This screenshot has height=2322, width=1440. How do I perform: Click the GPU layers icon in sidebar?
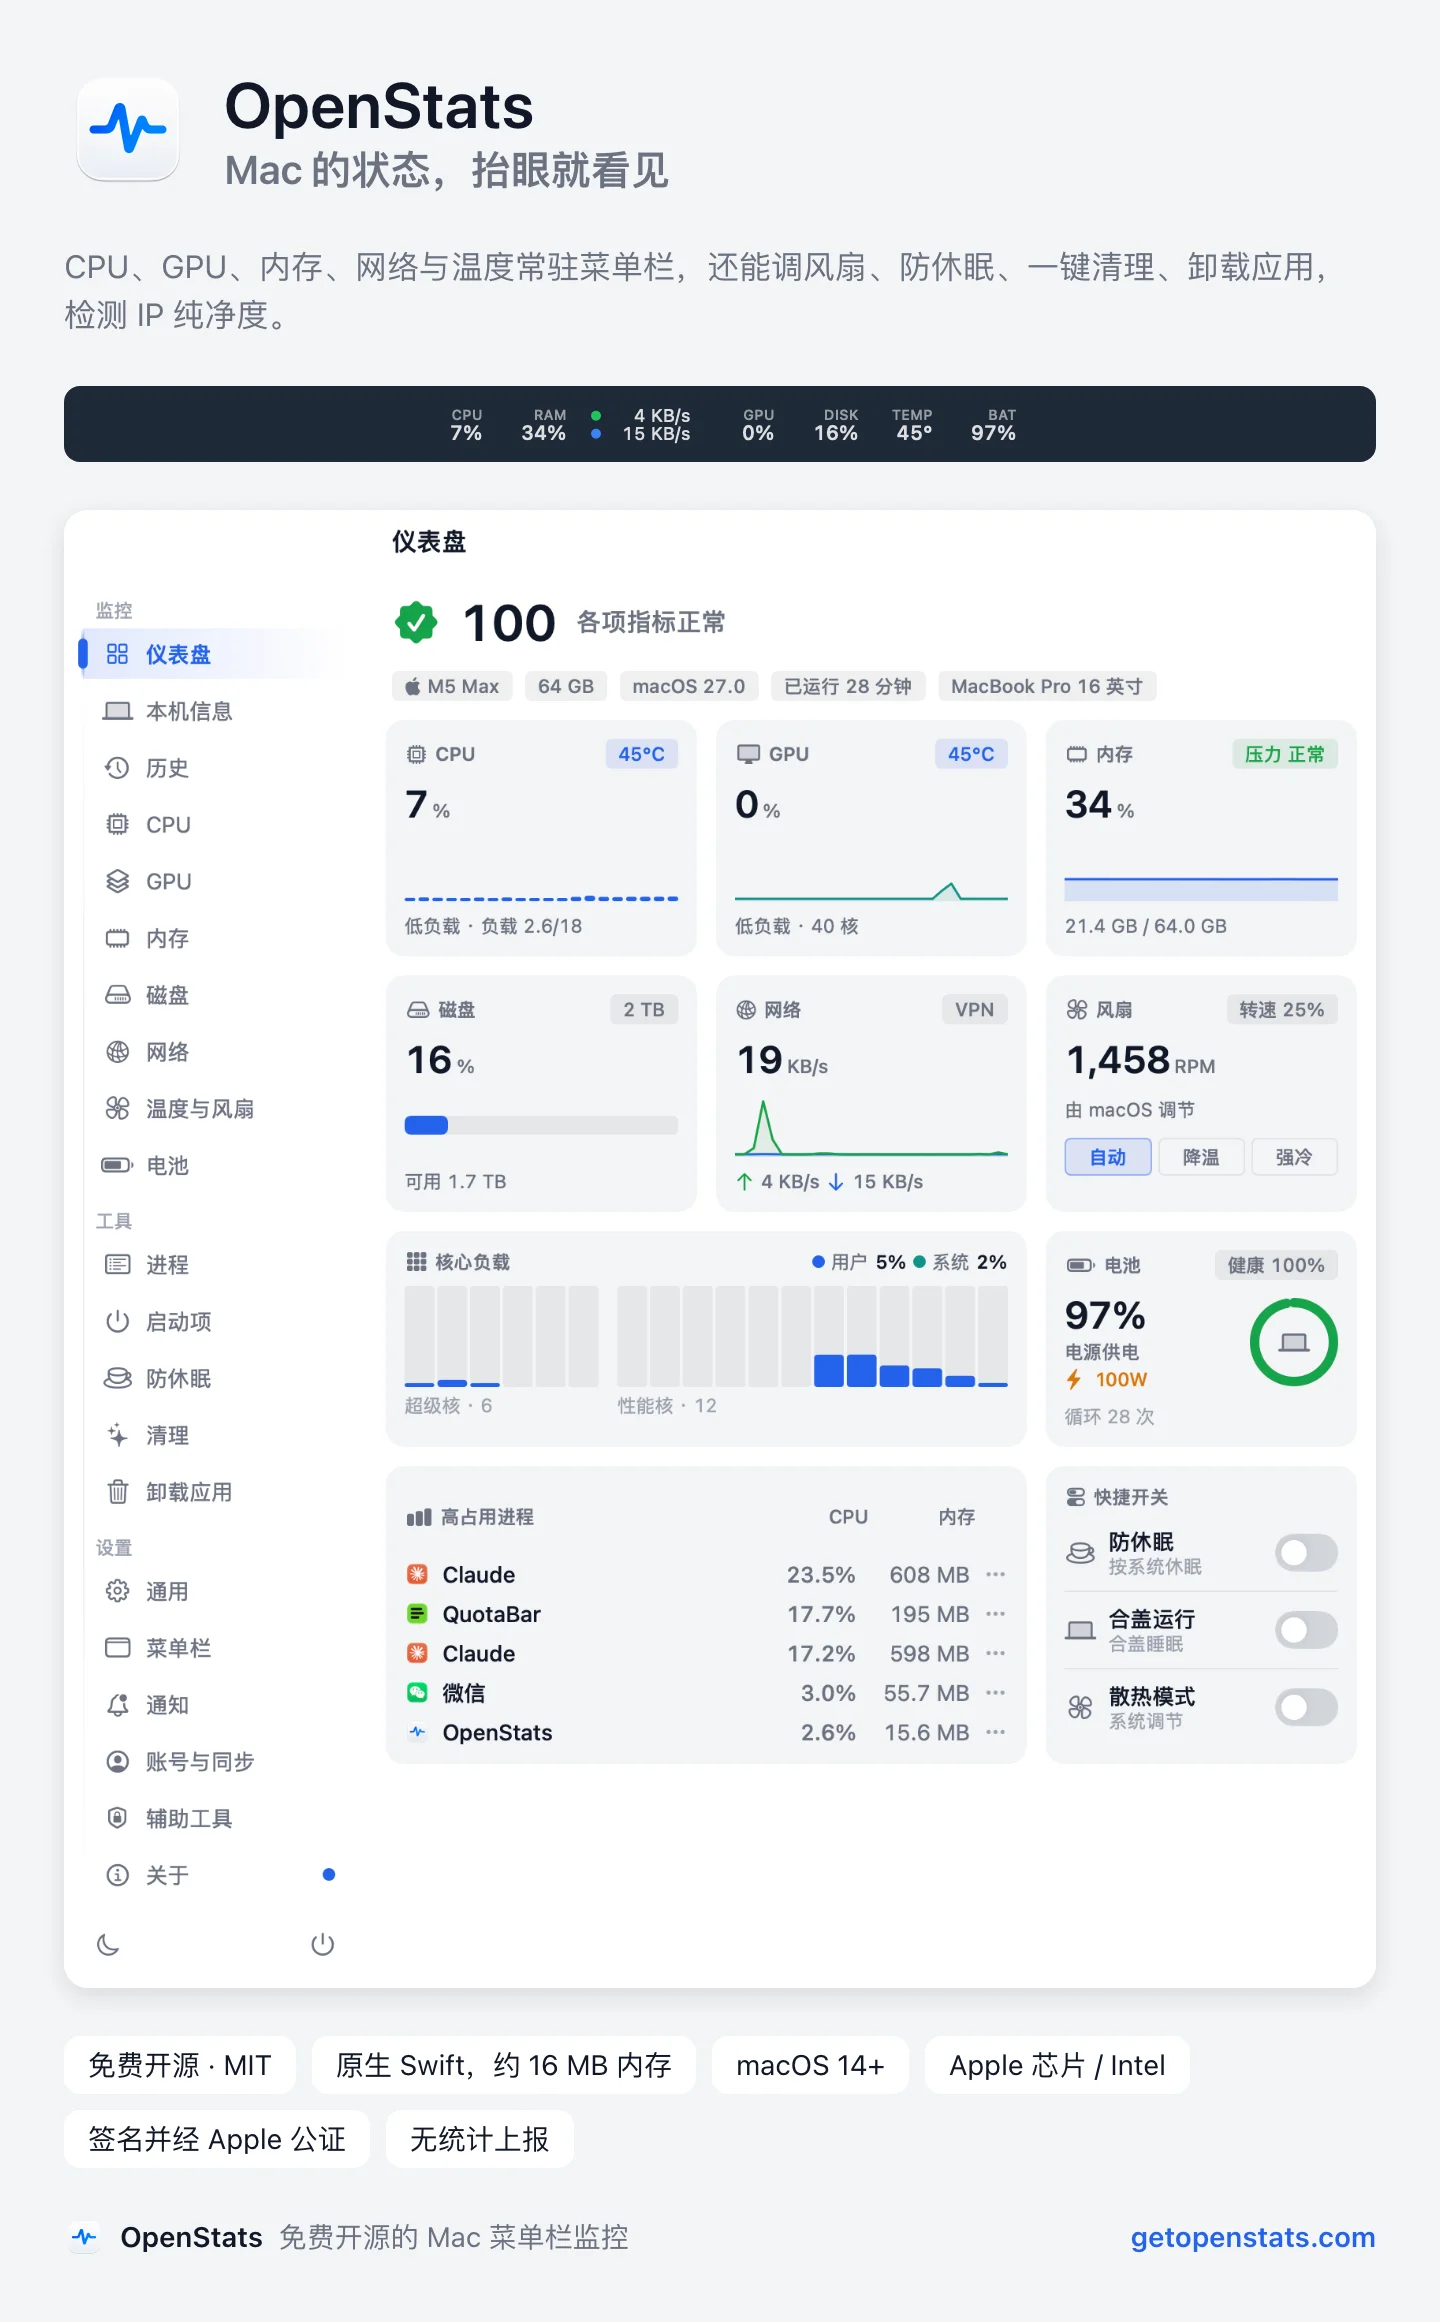(117, 881)
